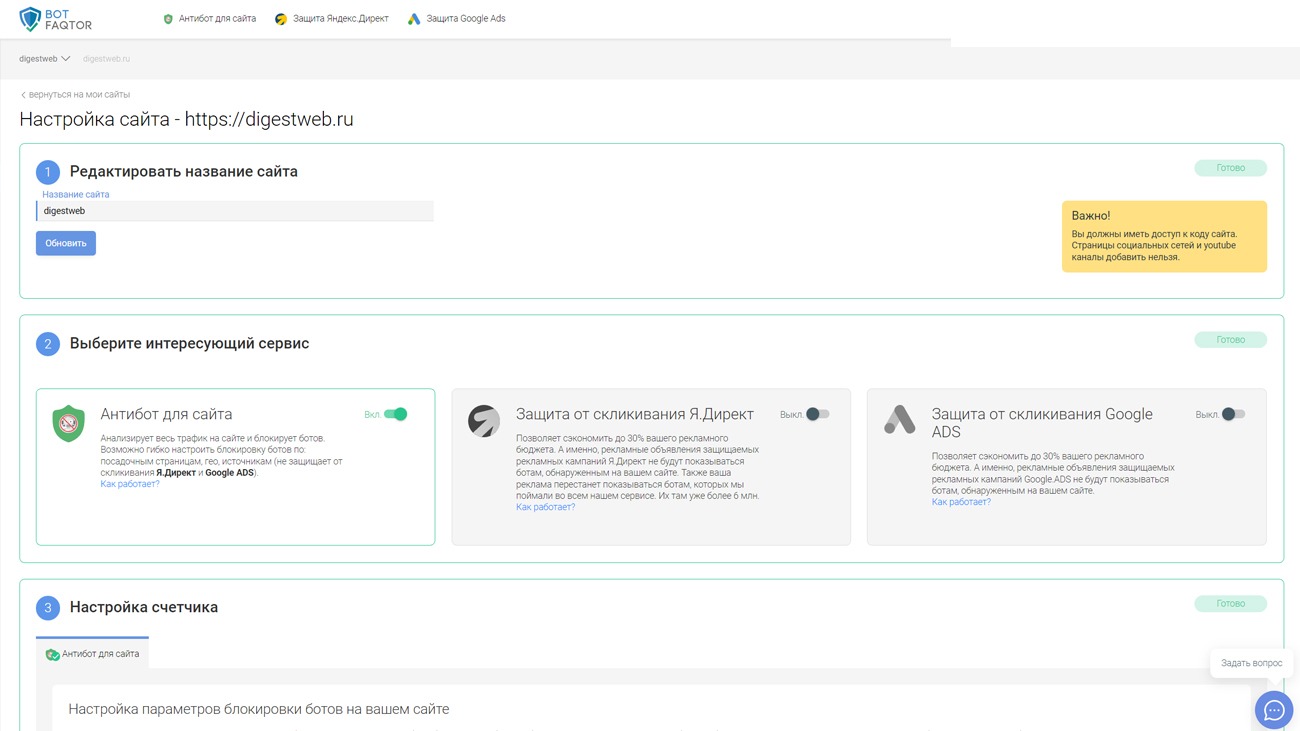
Task: Open Антибот для сайта in top menu
Action: point(209,19)
